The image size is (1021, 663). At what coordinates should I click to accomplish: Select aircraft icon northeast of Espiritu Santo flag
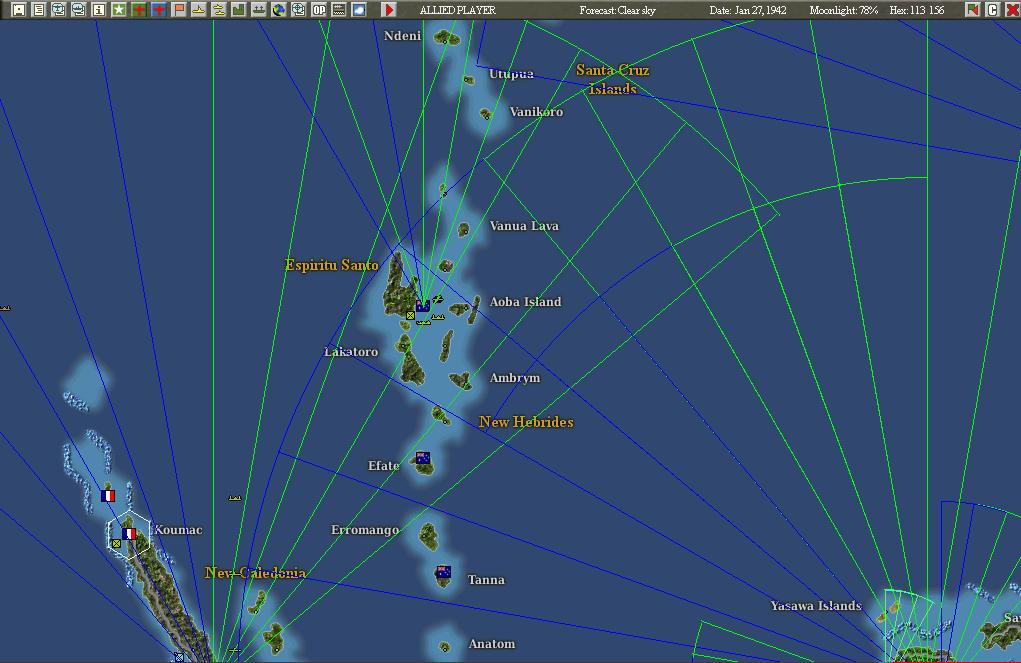(x=438, y=300)
